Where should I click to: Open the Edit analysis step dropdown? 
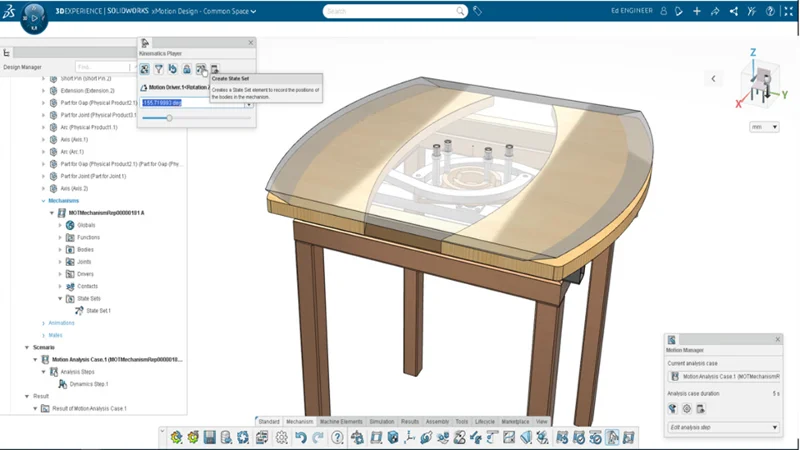point(724,428)
